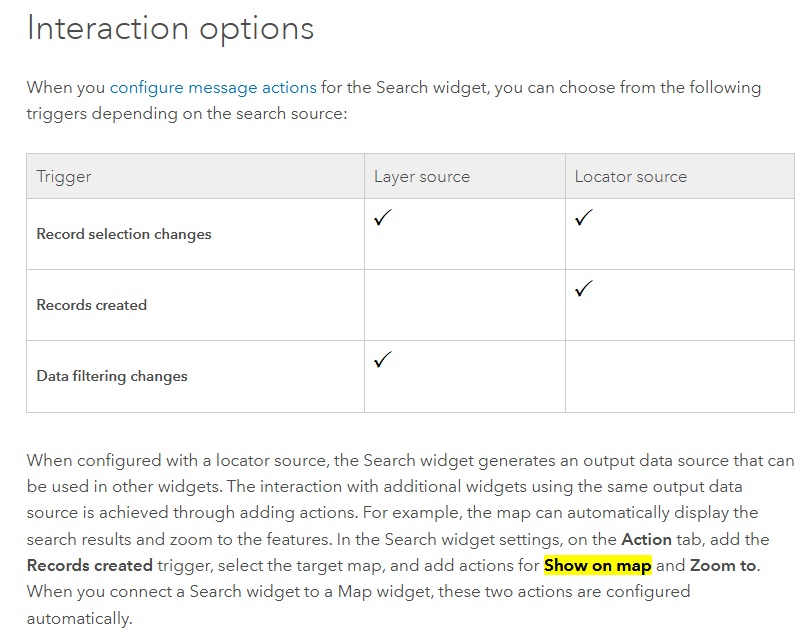Select the "Records created" row label in the table

click(x=92, y=305)
